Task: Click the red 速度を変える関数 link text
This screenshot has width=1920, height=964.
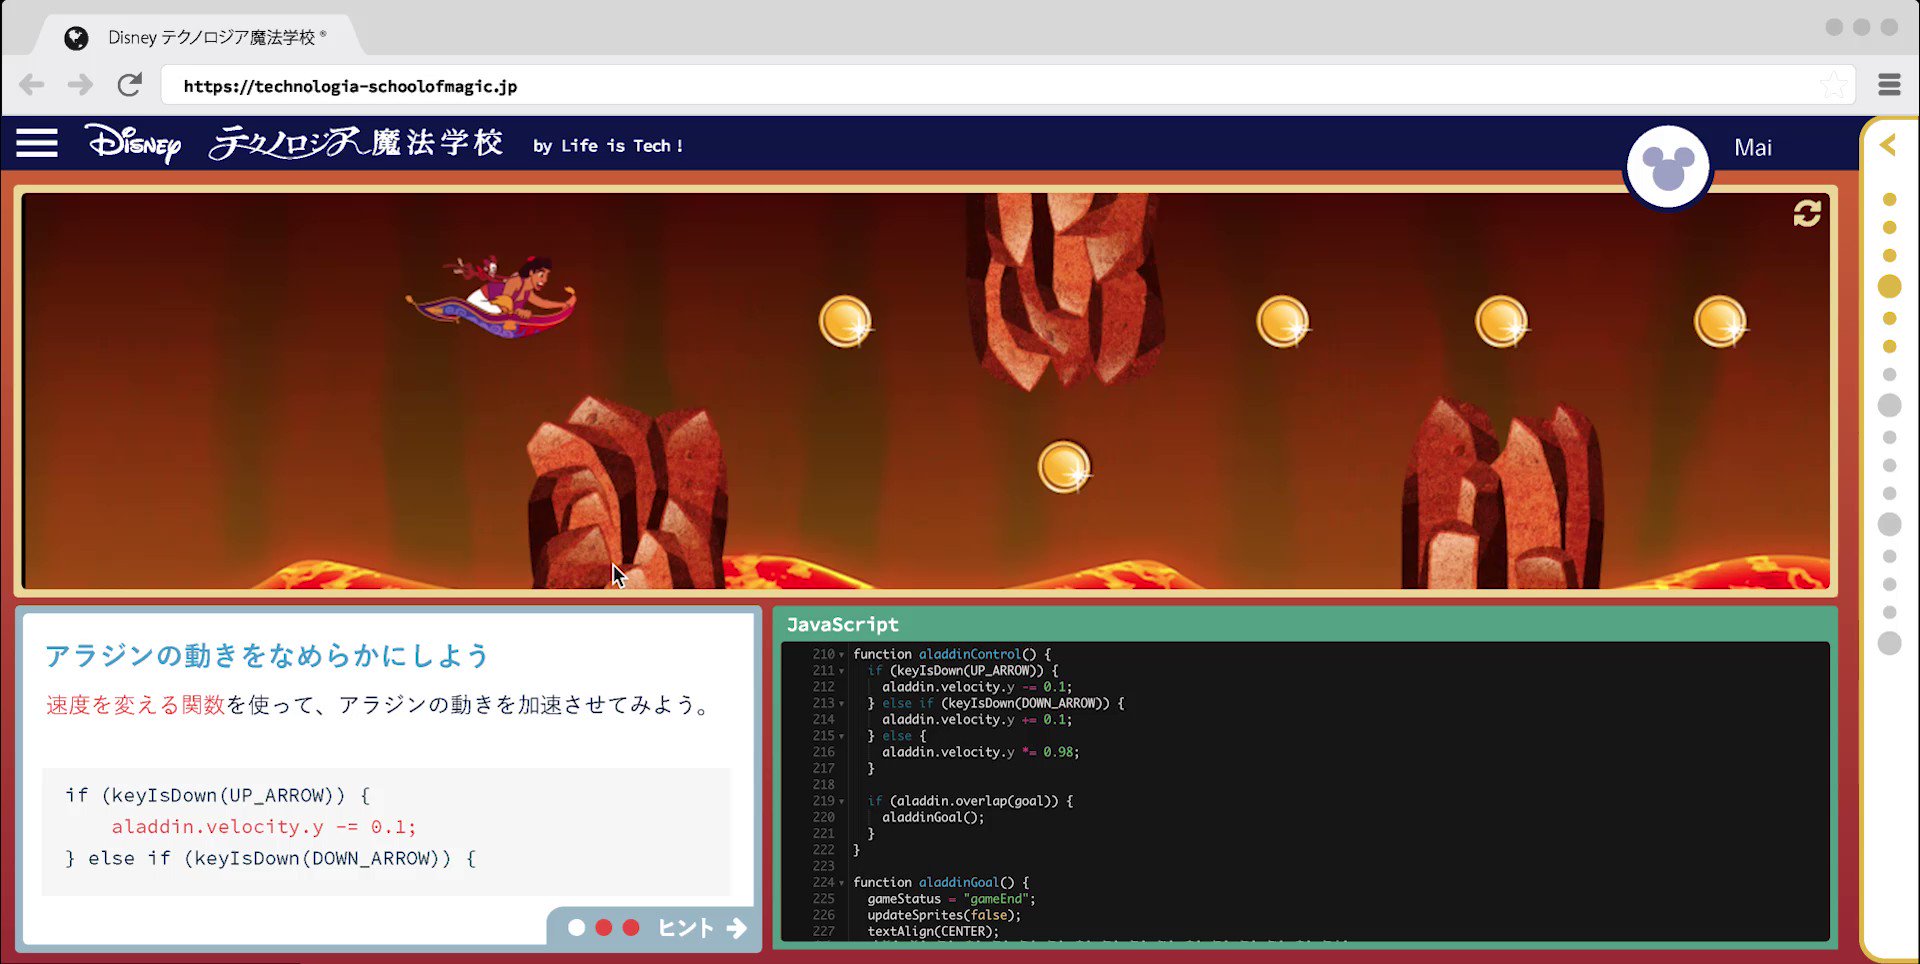Action: [x=135, y=705]
